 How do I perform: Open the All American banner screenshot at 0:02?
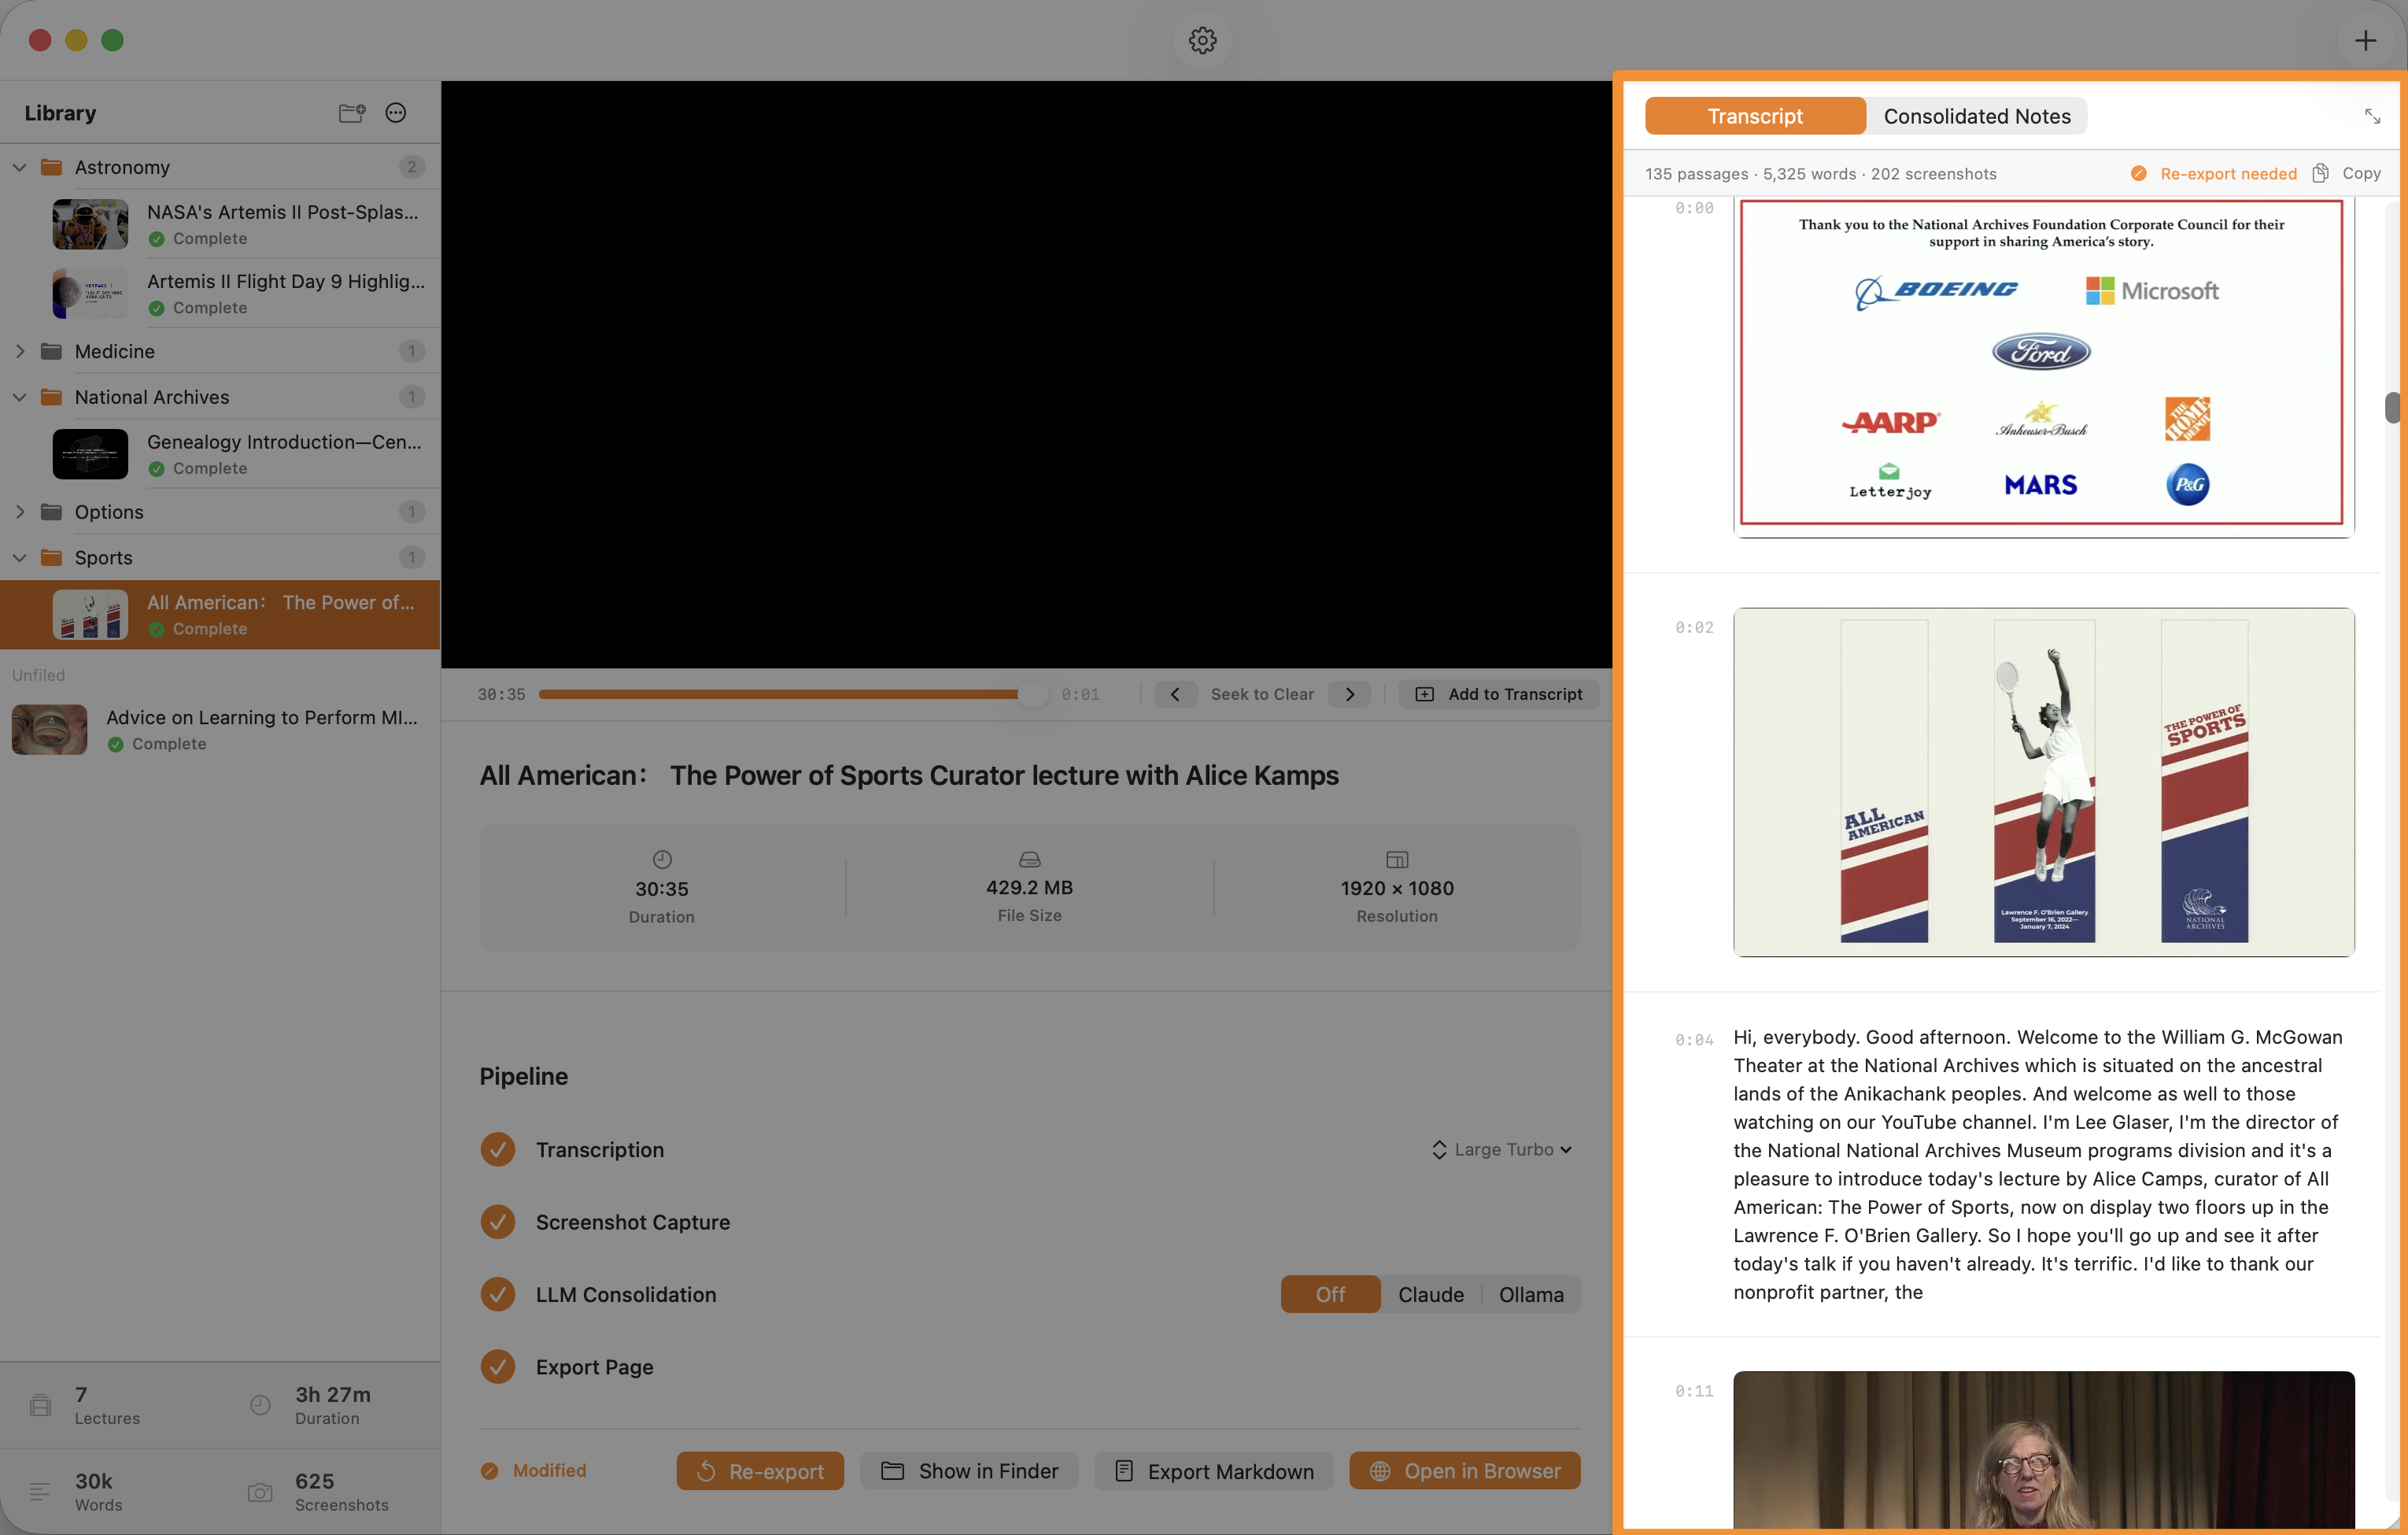click(x=2043, y=782)
